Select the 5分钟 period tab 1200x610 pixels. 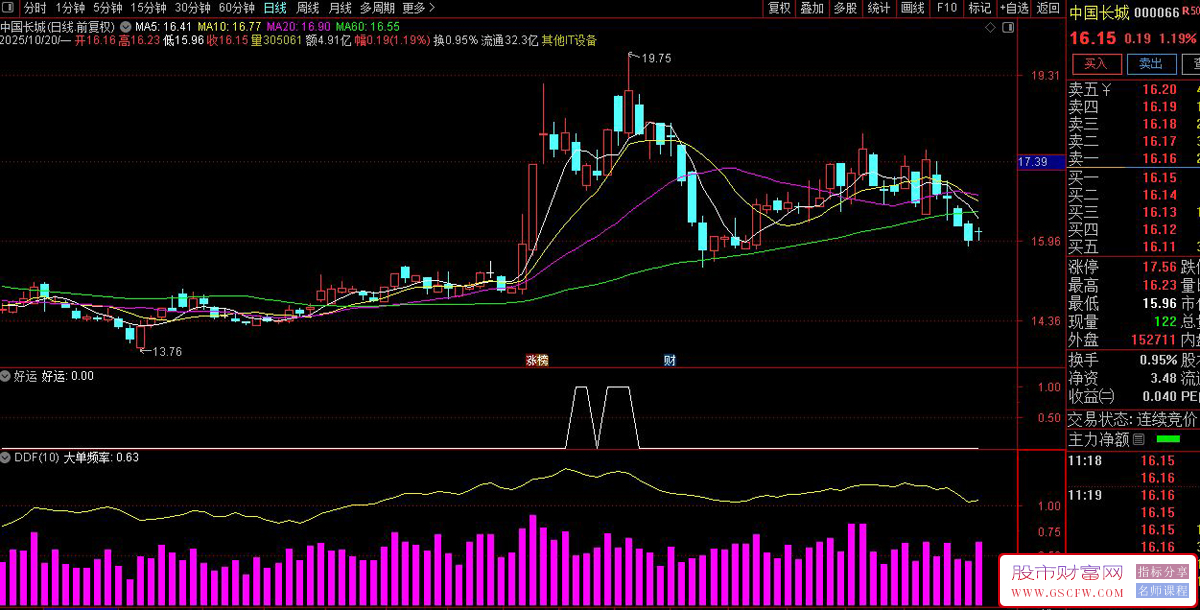point(108,8)
